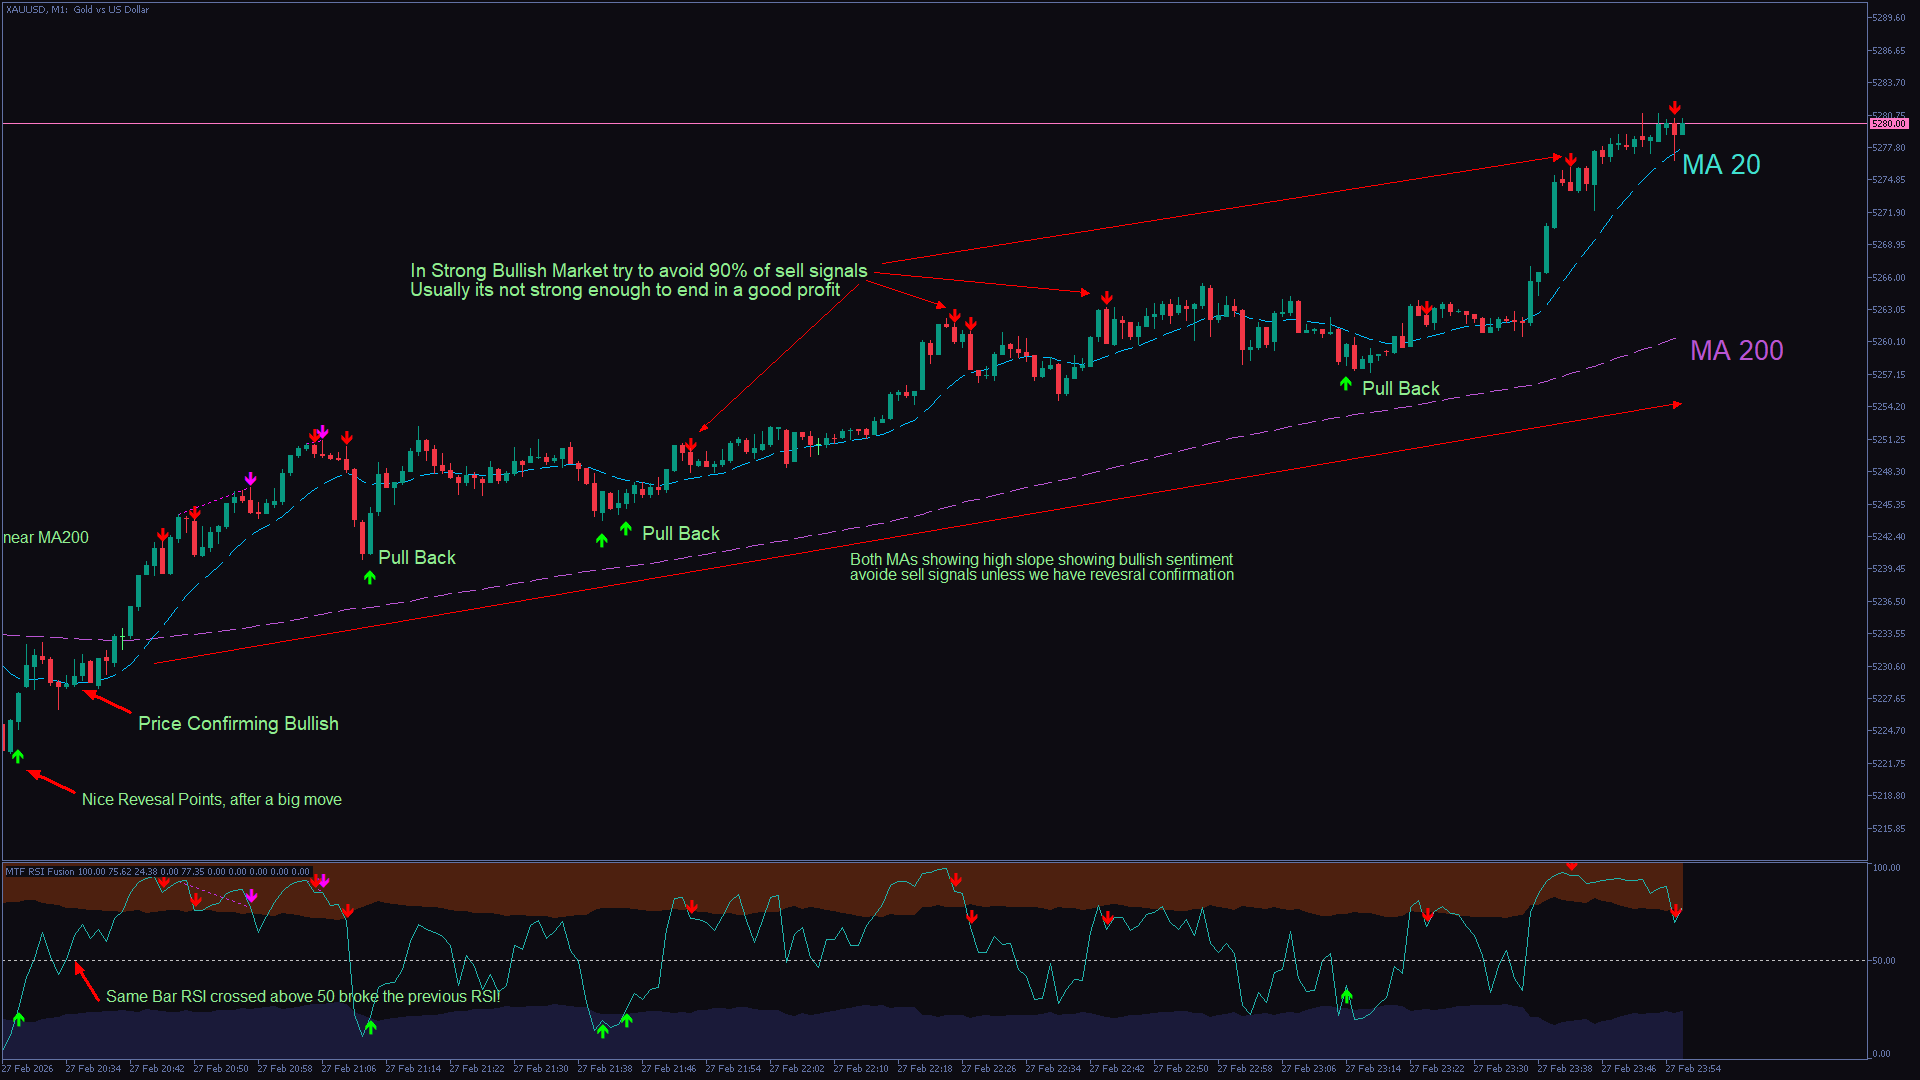Click the magenta down arrow on the price chart
Screen dimensions: 1920x1080
(250, 480)
